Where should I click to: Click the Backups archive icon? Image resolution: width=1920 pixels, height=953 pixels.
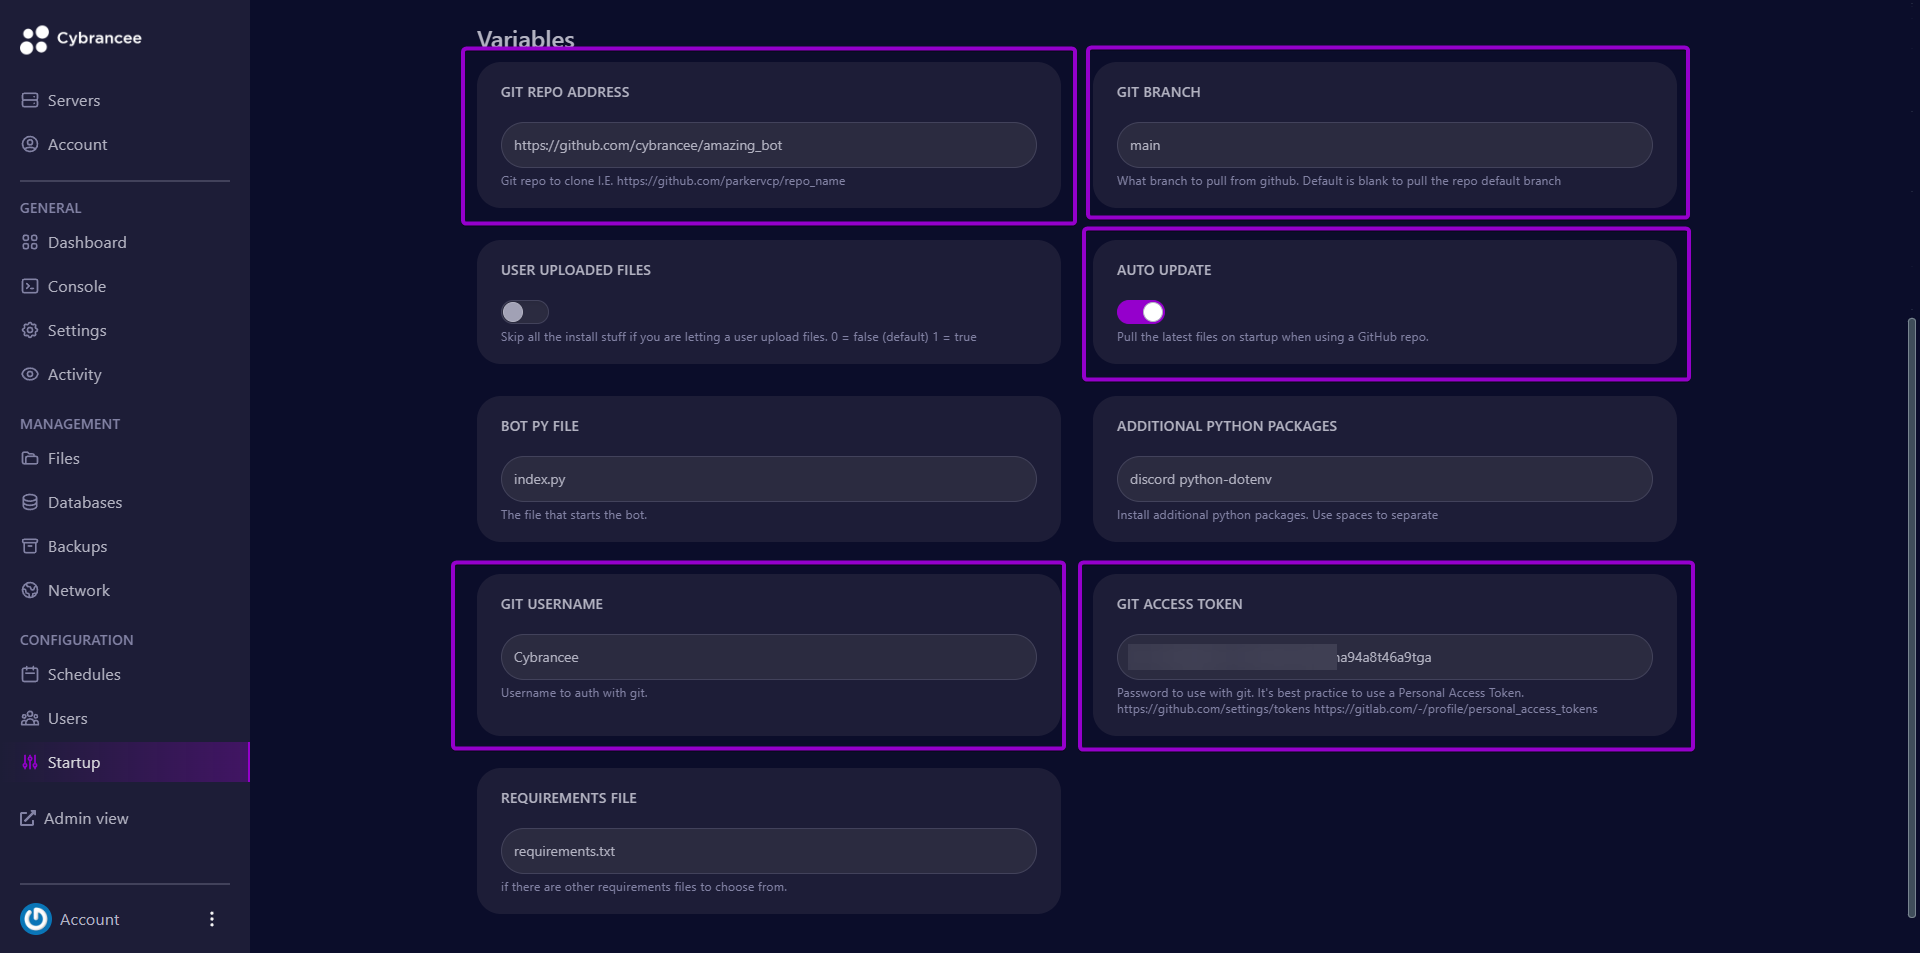30,547
